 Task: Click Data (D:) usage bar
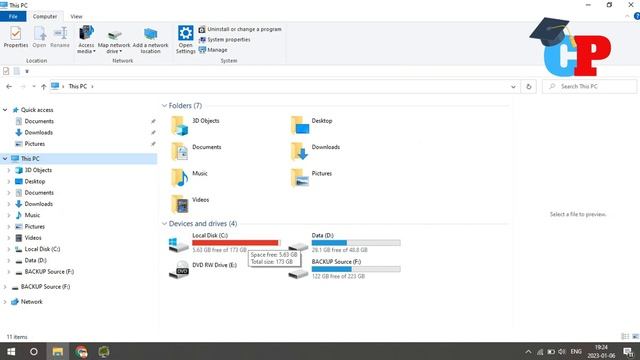356,243
